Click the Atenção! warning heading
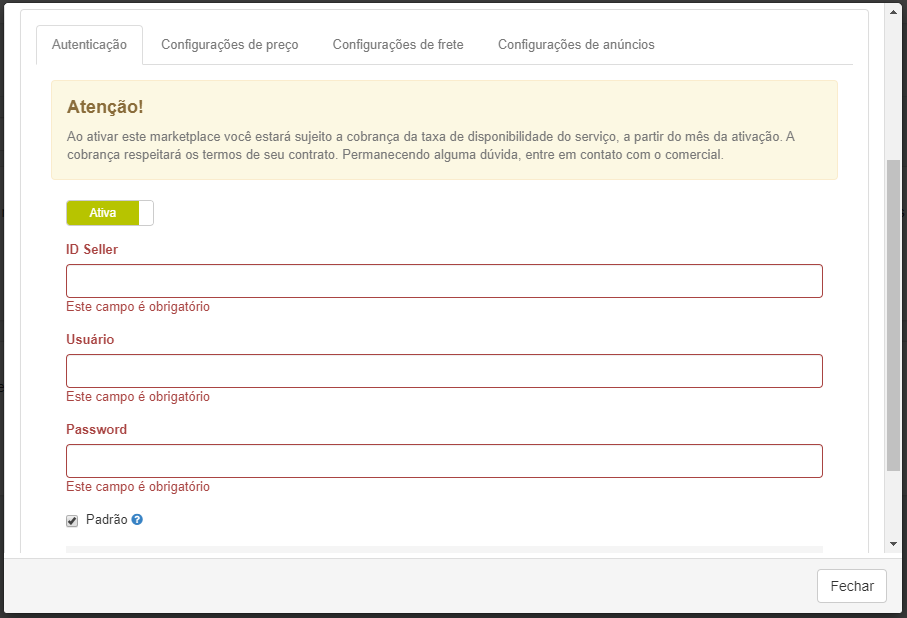907x618 pixels. click(105, 107)
